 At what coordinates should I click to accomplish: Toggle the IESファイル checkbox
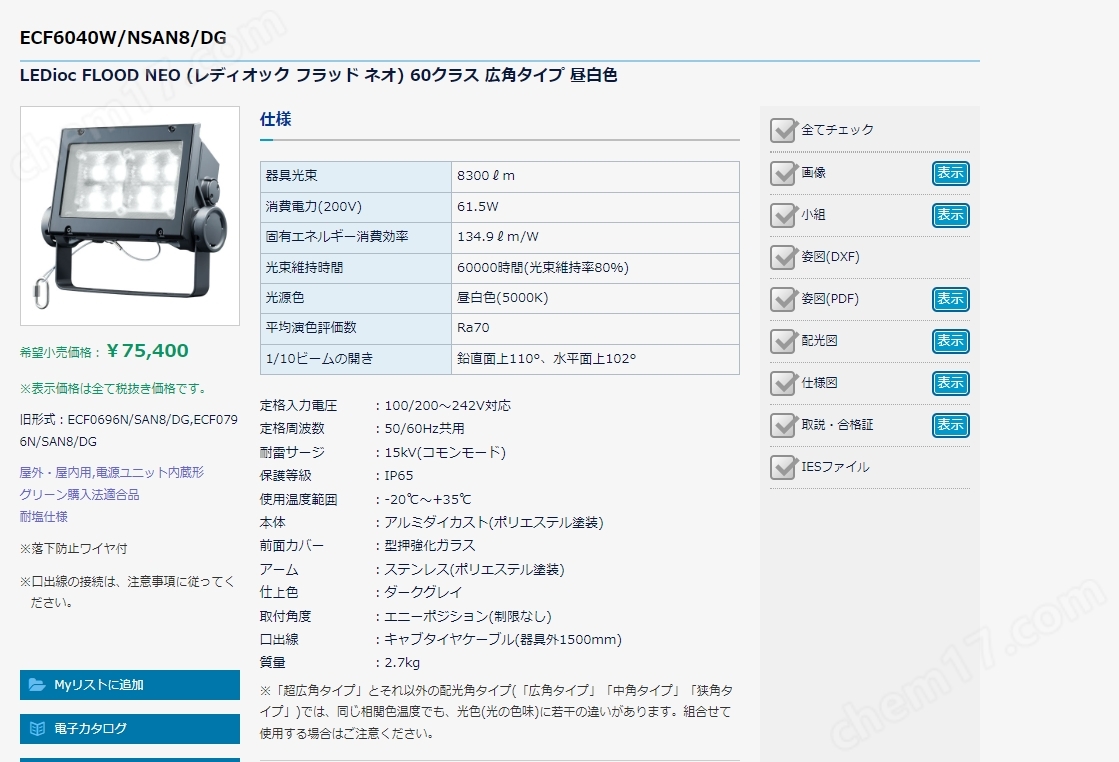783,467
